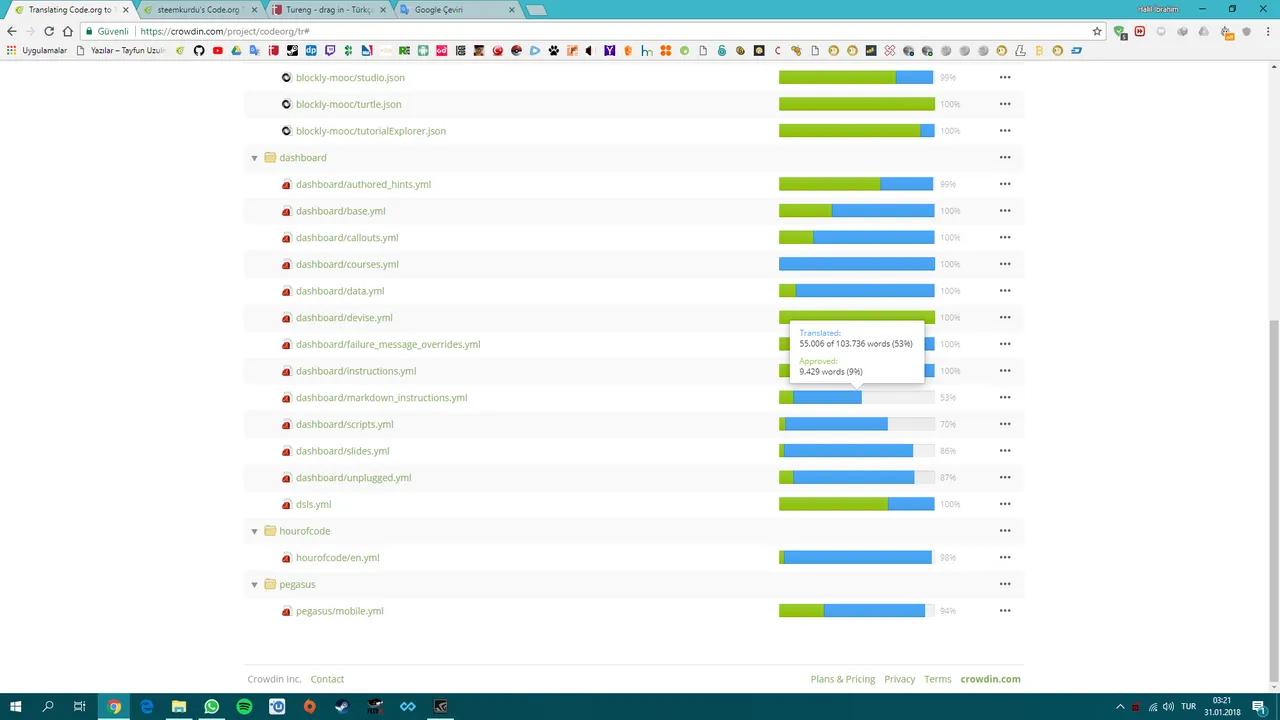Click the progress bar for dashboard/scripts.yml
The image size is (1280, 720).
(857, 424)
